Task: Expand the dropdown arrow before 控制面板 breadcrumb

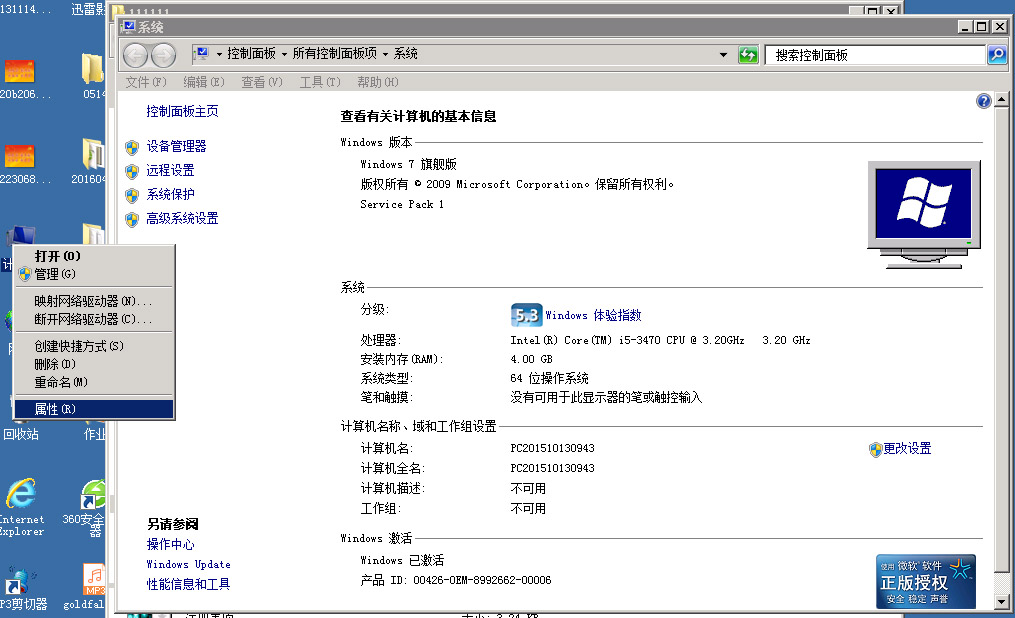Action: pyautogui.click(x=219, y=54)
